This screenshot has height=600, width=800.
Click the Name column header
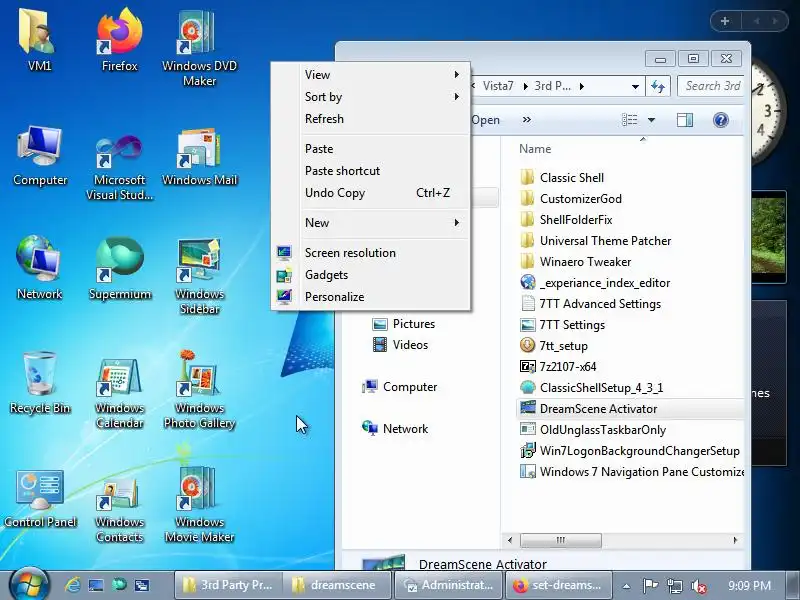pyautogui.click(x=535, y=149)
